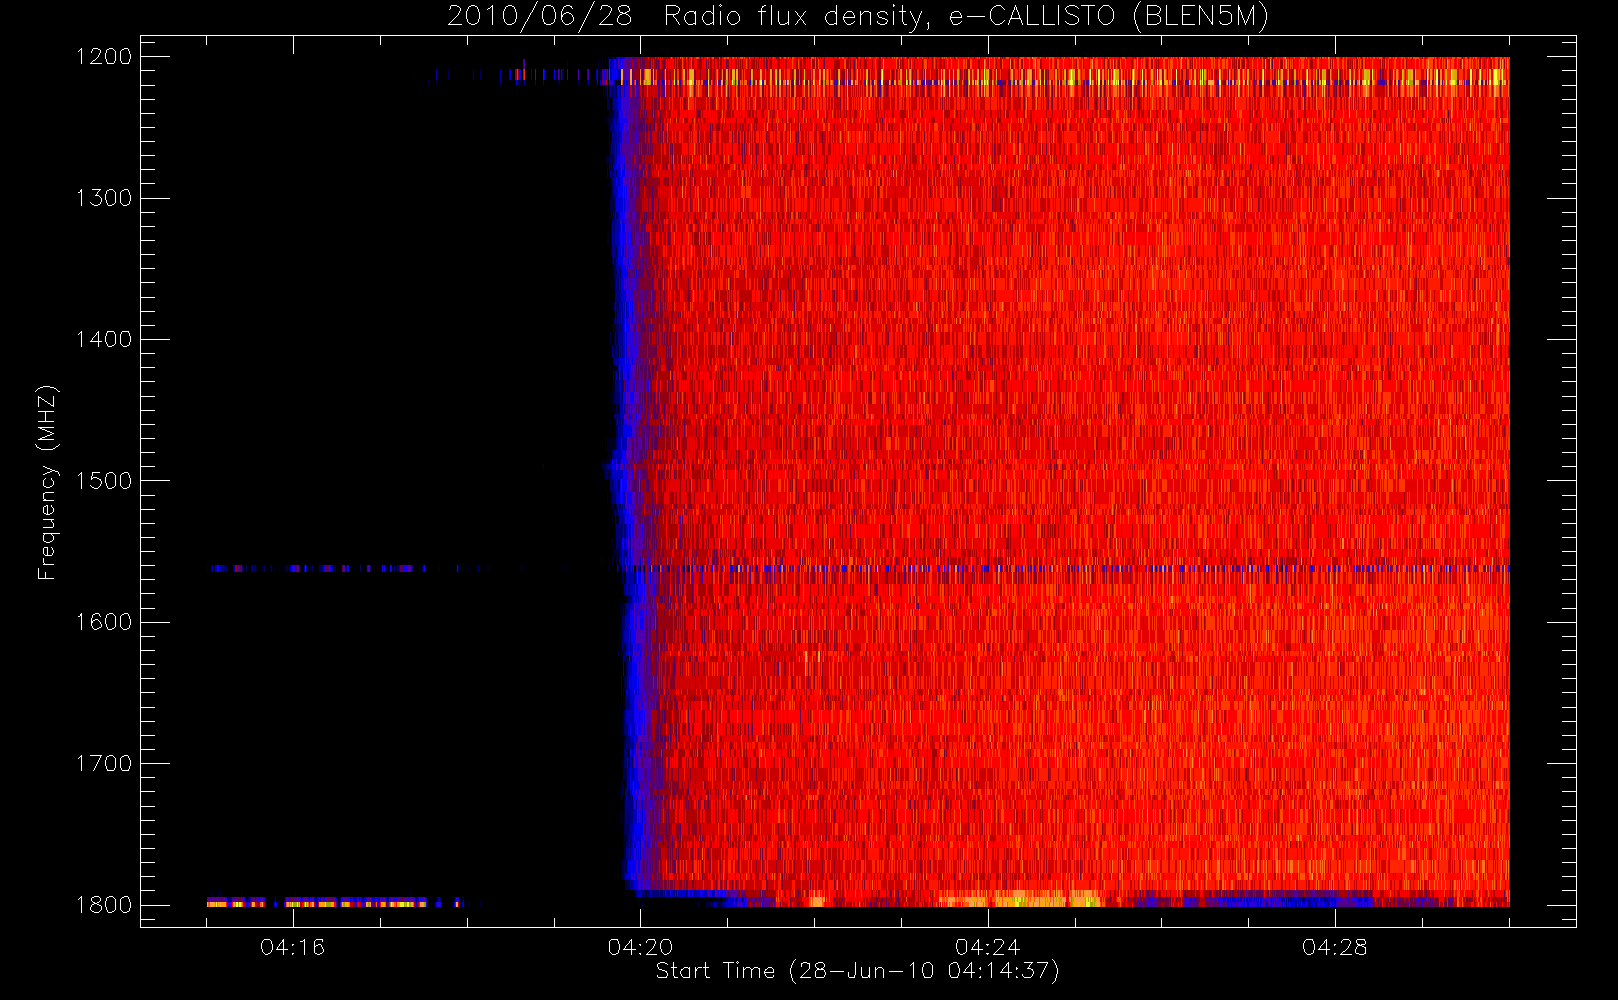Click the 'Frequency (MHZ)' axis title
The image size is (1618, 1000).
(x=47, y=482)
